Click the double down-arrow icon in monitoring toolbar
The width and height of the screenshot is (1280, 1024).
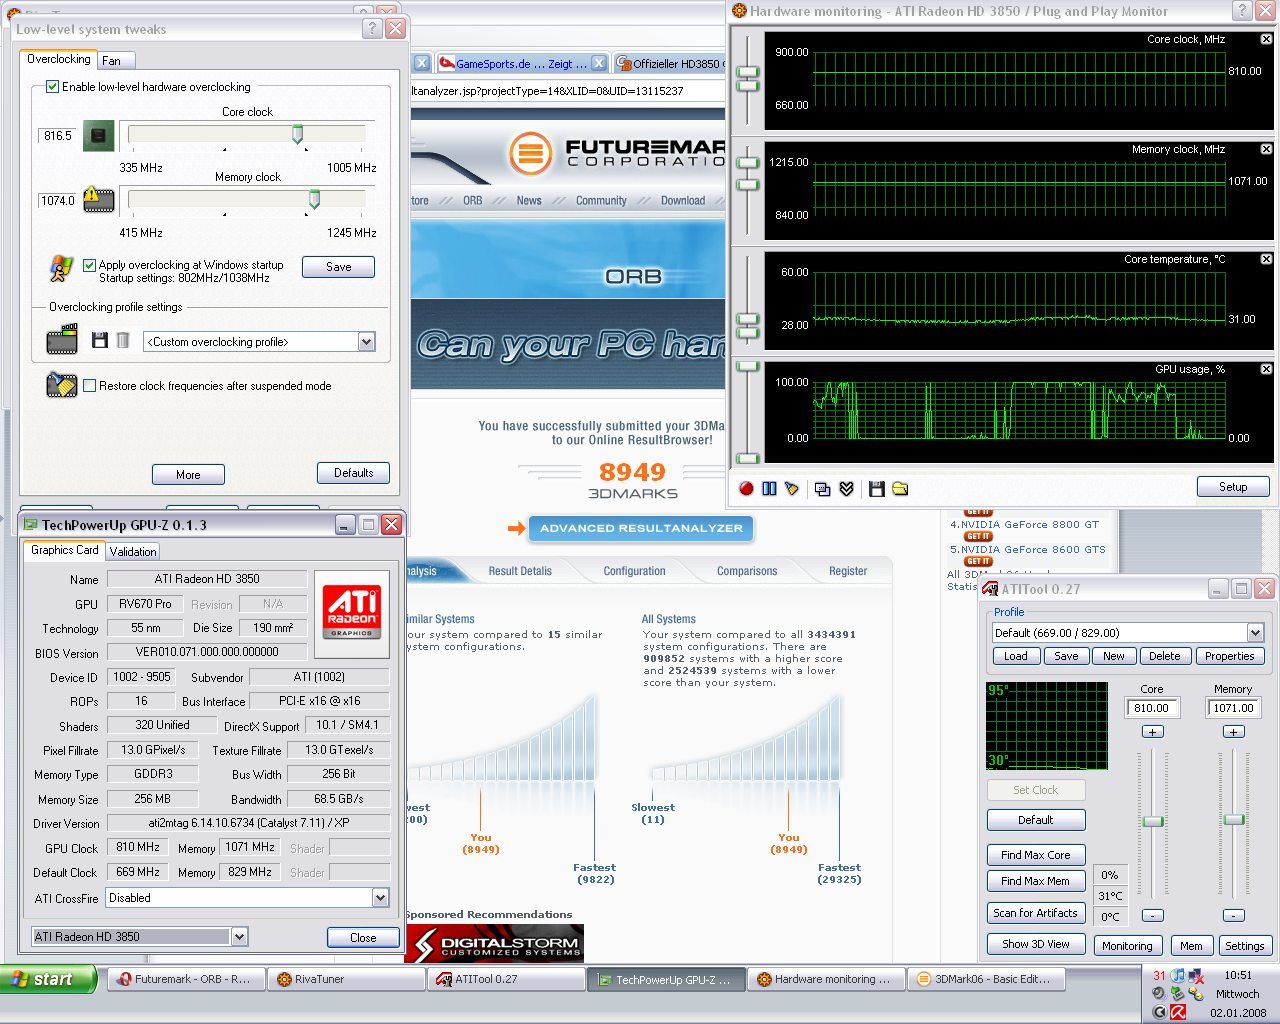coord(847,489)
